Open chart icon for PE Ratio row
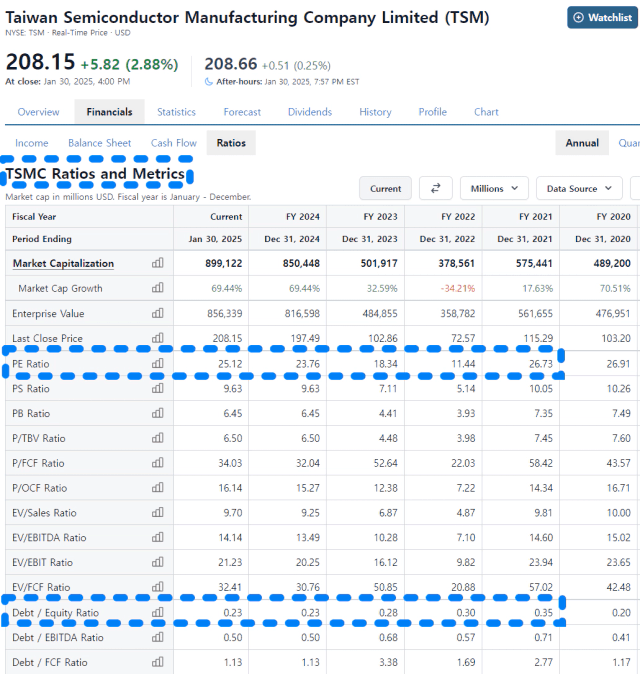This screenshot has width=640, height=674. tap(157, 363)
